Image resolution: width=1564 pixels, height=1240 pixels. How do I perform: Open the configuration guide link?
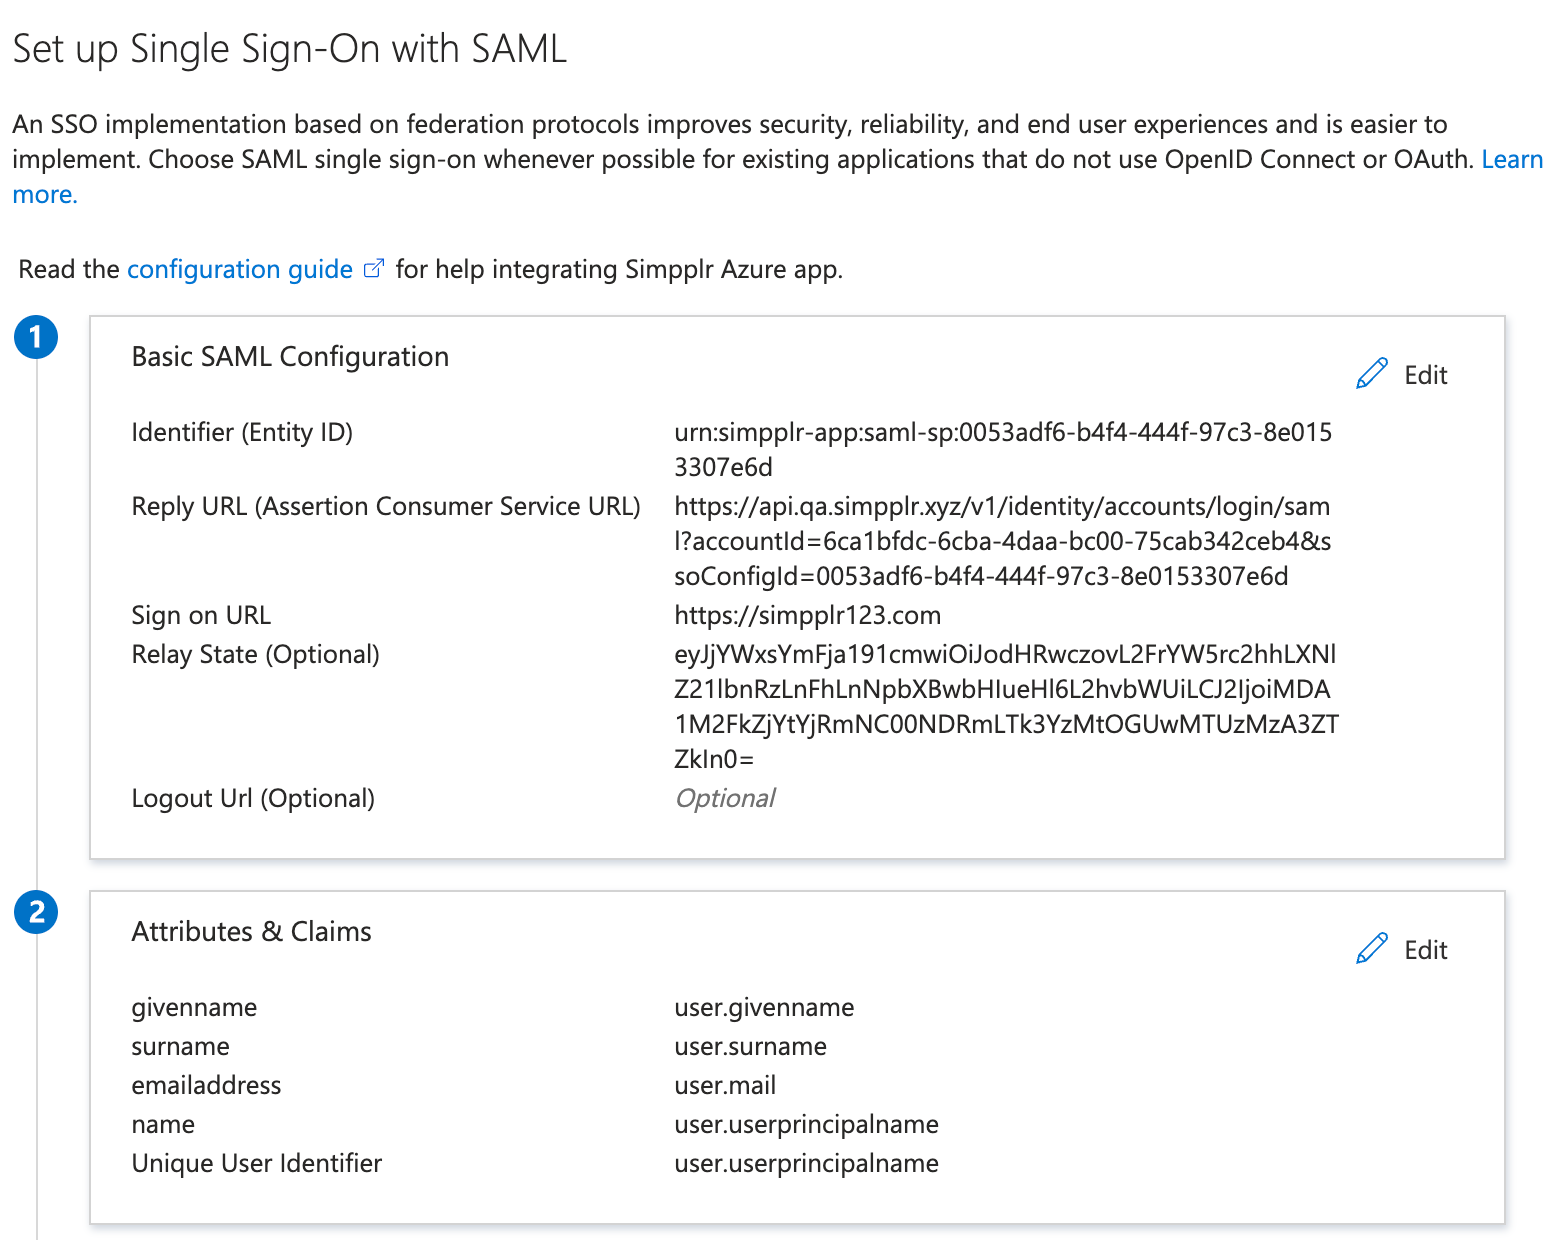(240, 270)
